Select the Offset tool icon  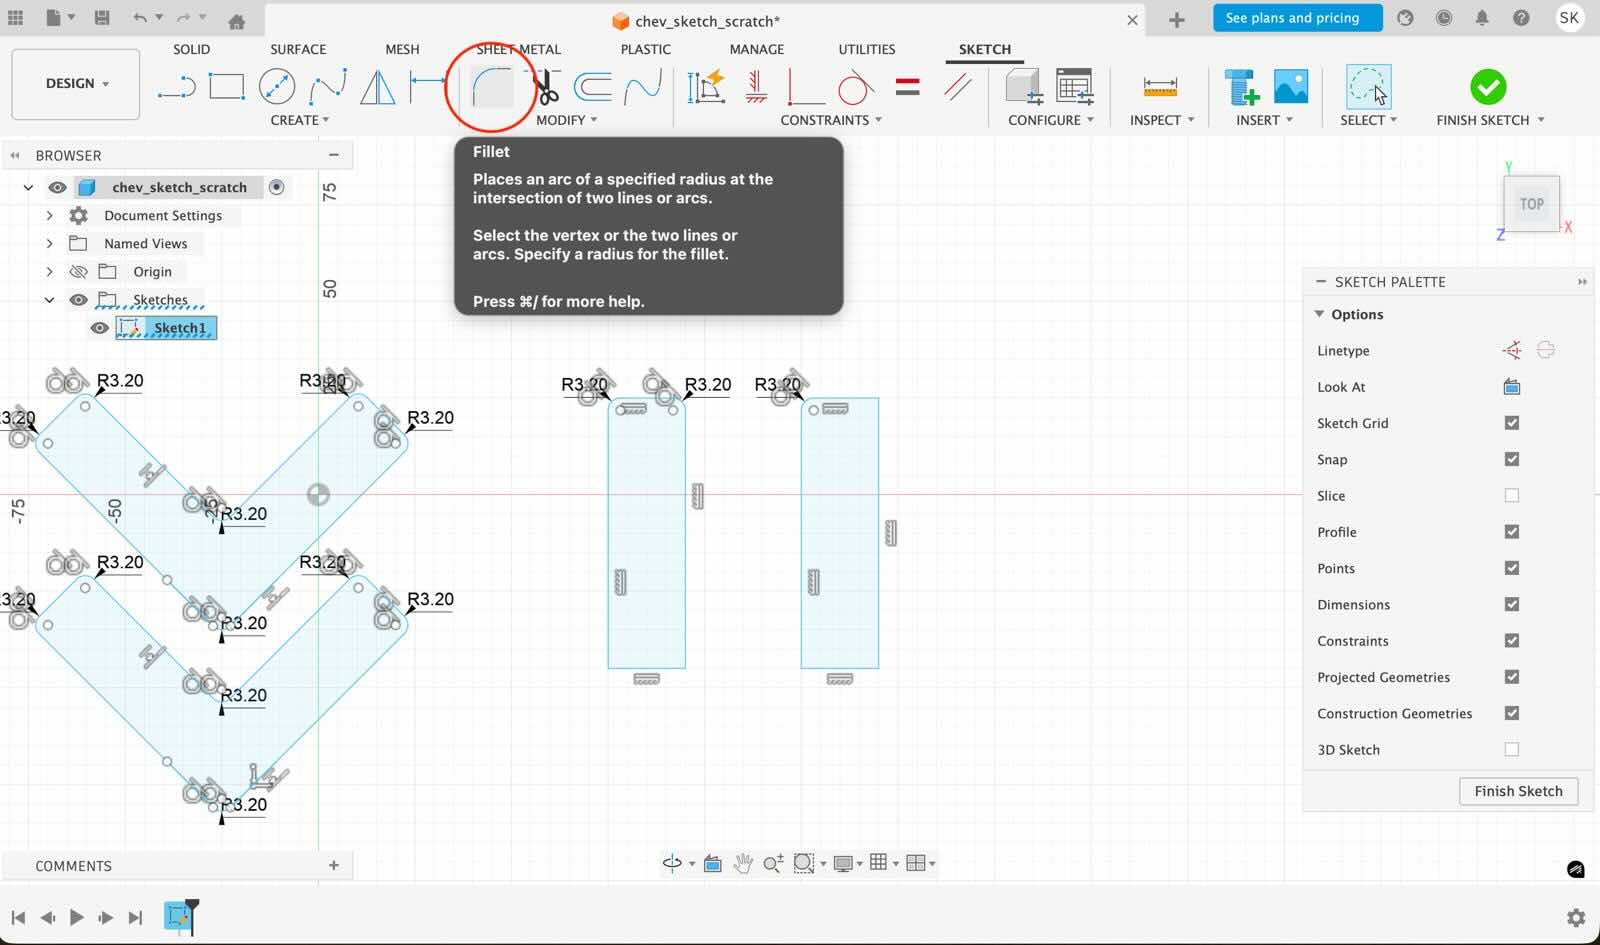coord(593,87)
